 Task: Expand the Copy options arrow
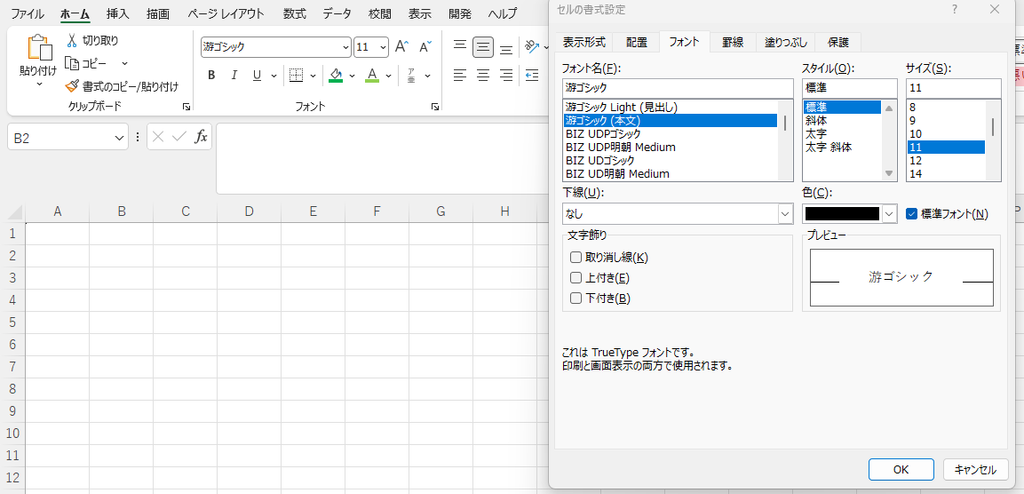pyautogui.click(x=125, y=63)
